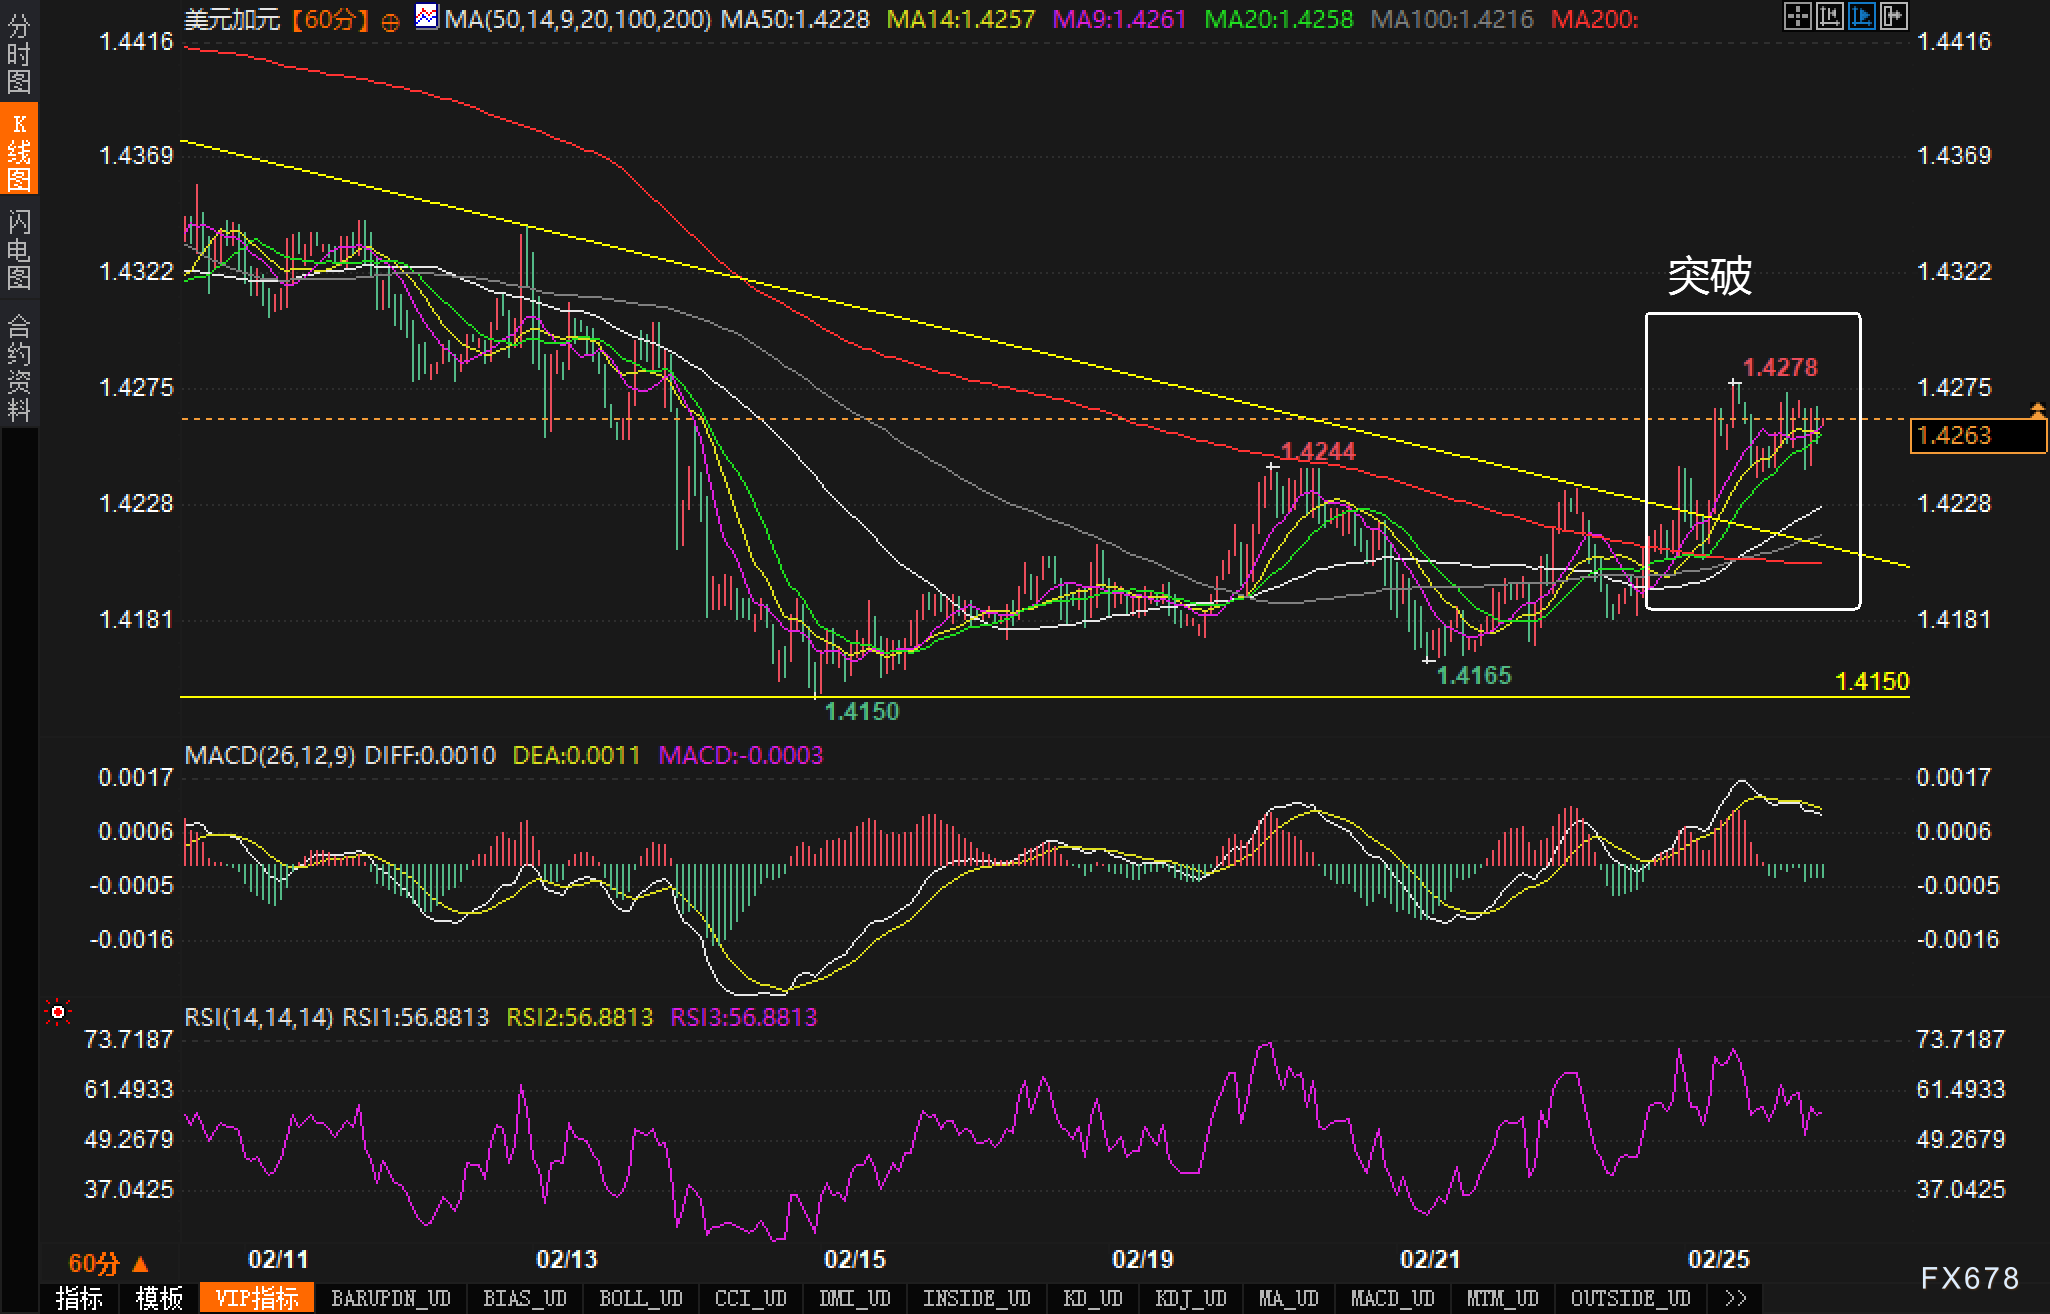Viewport: 2050px width, 1314px height.
Task: Click the blue highlighted chart-play icon
Action: click(1861, 16)
